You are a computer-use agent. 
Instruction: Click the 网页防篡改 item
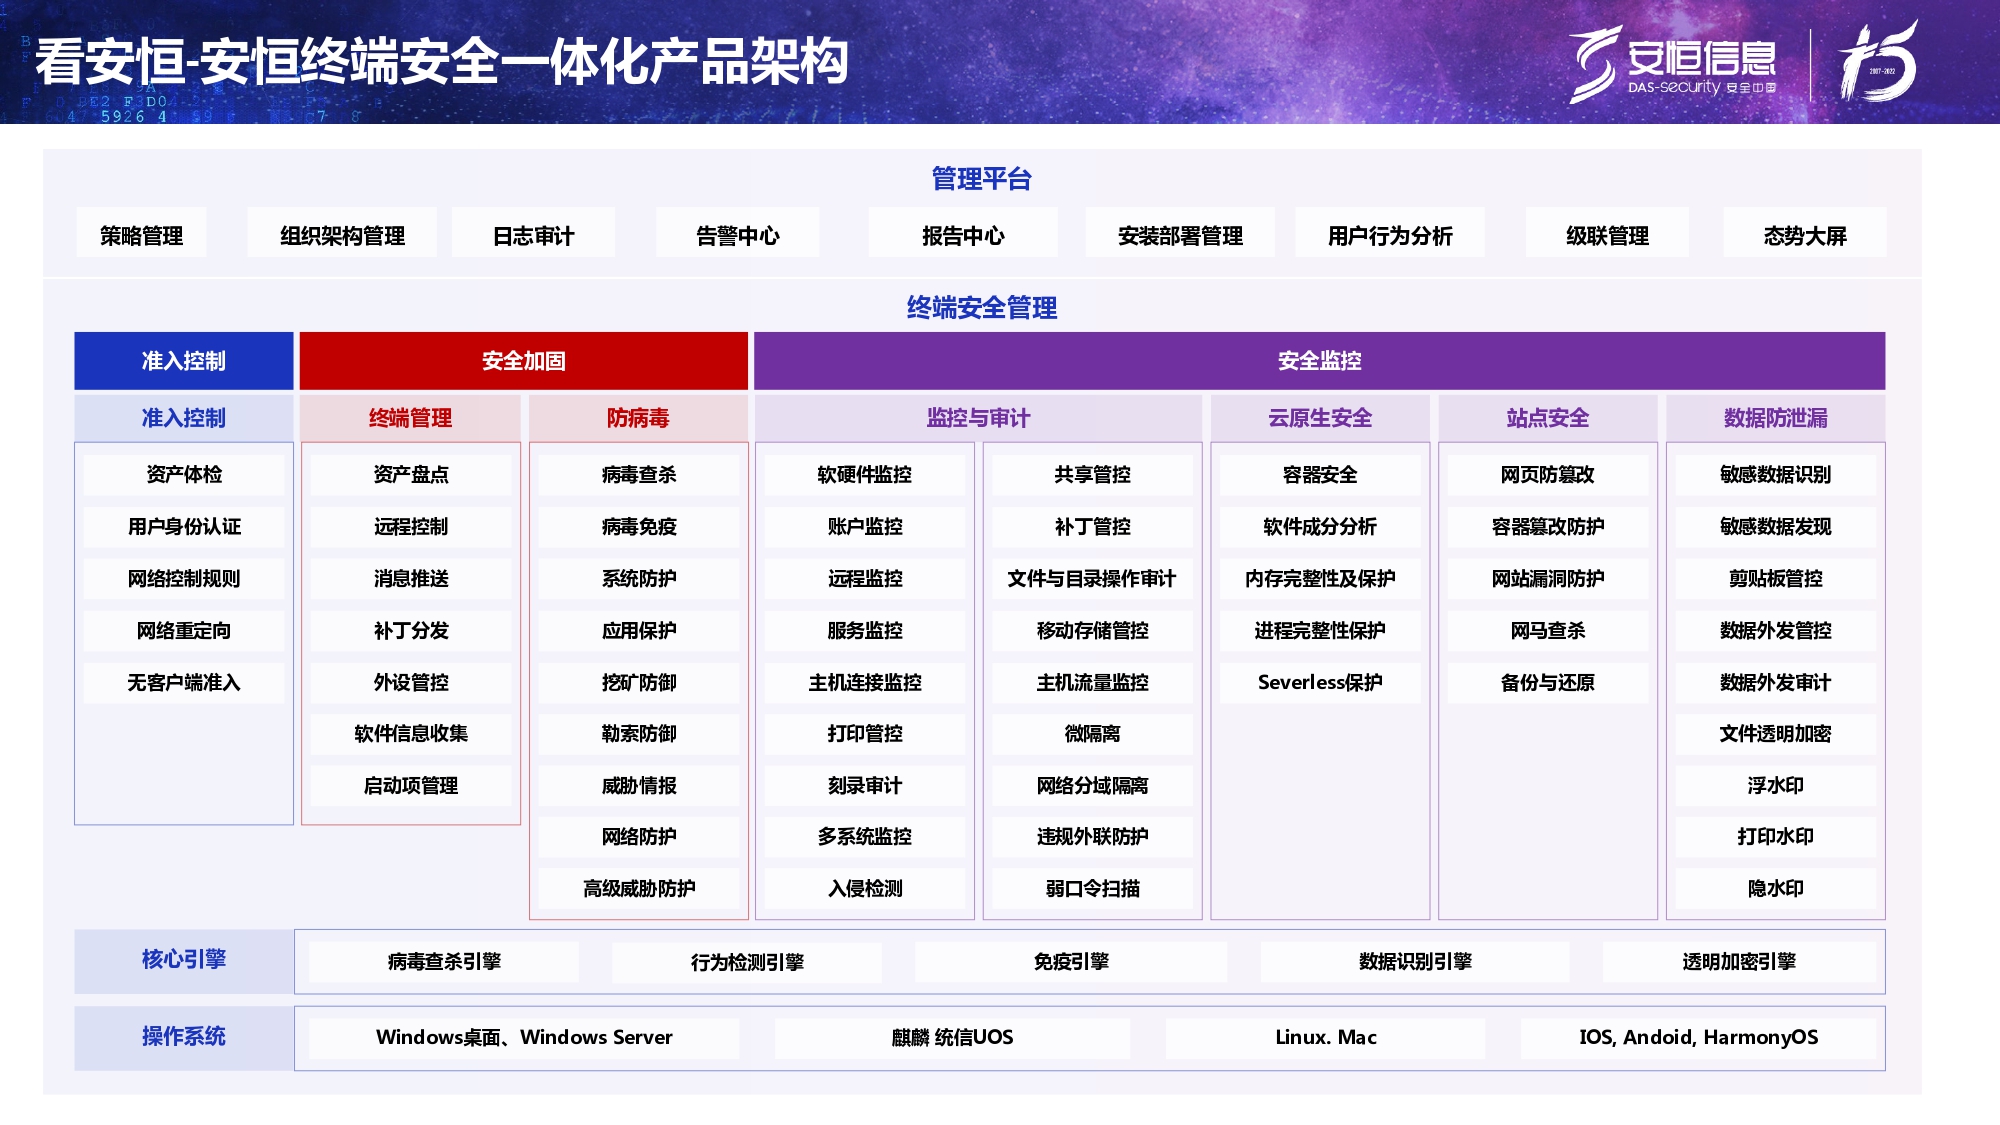coord(1548,475)
